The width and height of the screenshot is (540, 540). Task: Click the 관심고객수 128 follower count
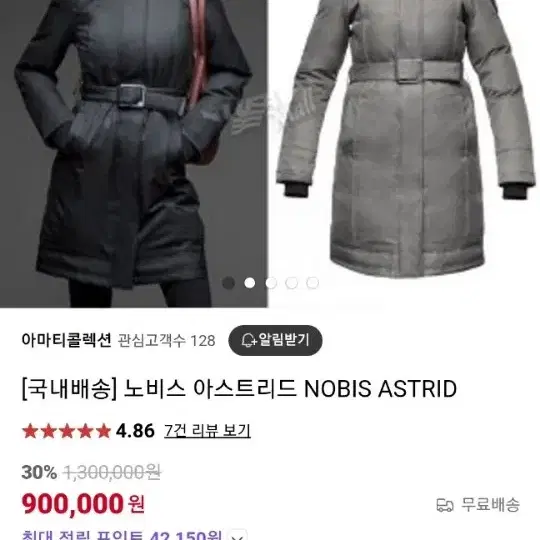[x=167, y=341]
